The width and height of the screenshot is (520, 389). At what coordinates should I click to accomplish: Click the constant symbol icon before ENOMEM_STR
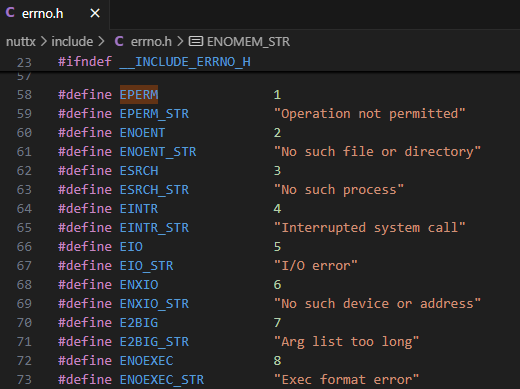(196, 41)
